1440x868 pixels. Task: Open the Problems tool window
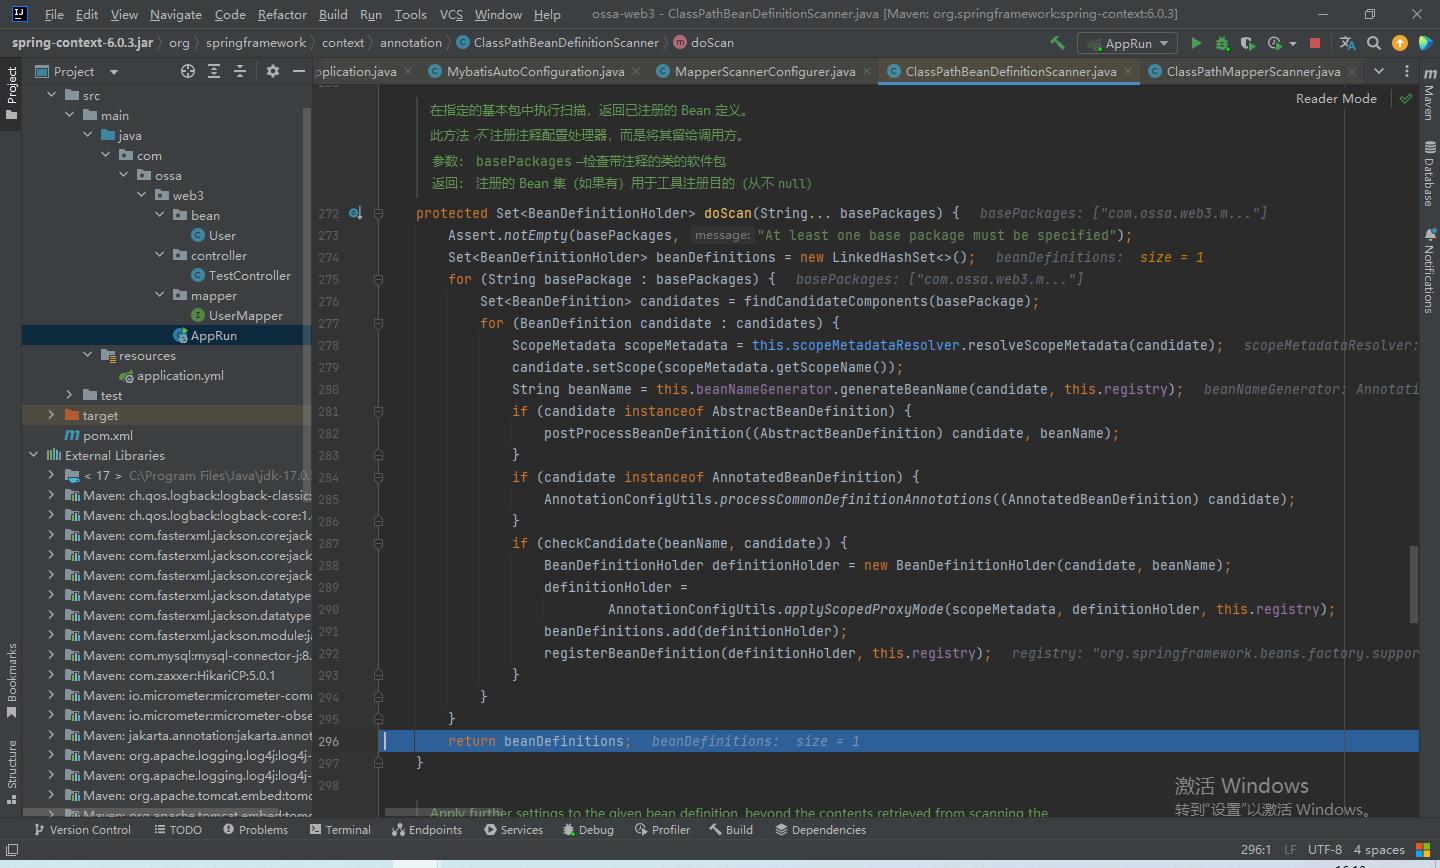(255, 830)
